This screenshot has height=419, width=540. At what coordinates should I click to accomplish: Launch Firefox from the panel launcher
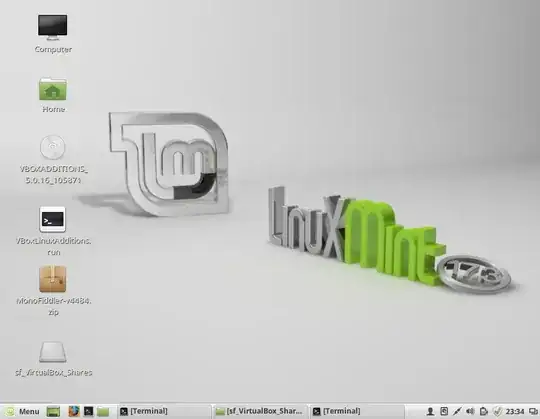coord(74,411)
